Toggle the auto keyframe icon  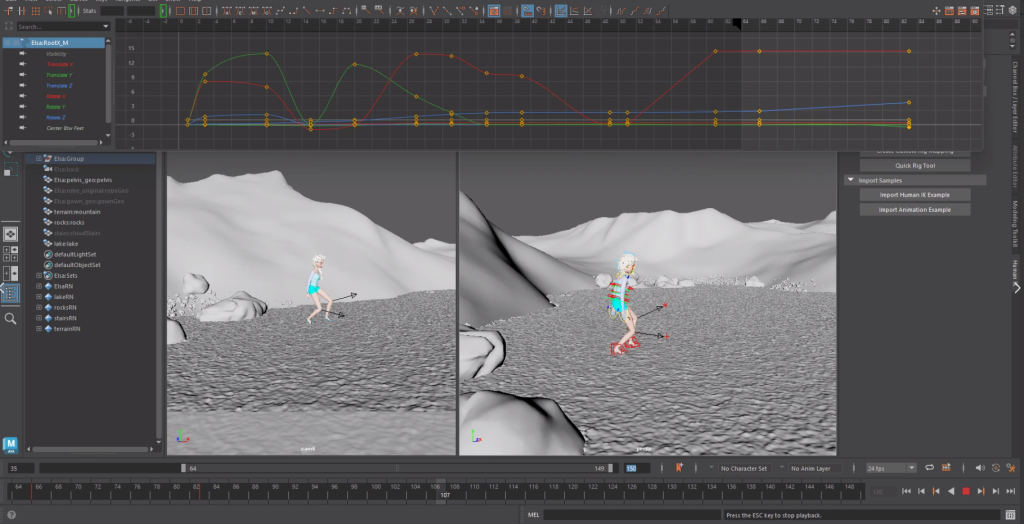pyautogui.click(x=995, y=468)
